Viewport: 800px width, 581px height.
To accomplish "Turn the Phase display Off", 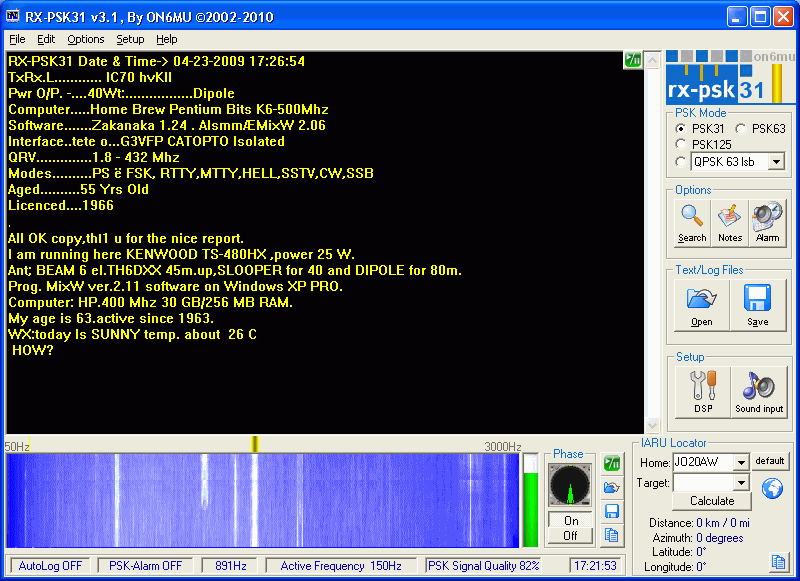I will [570, 535].
